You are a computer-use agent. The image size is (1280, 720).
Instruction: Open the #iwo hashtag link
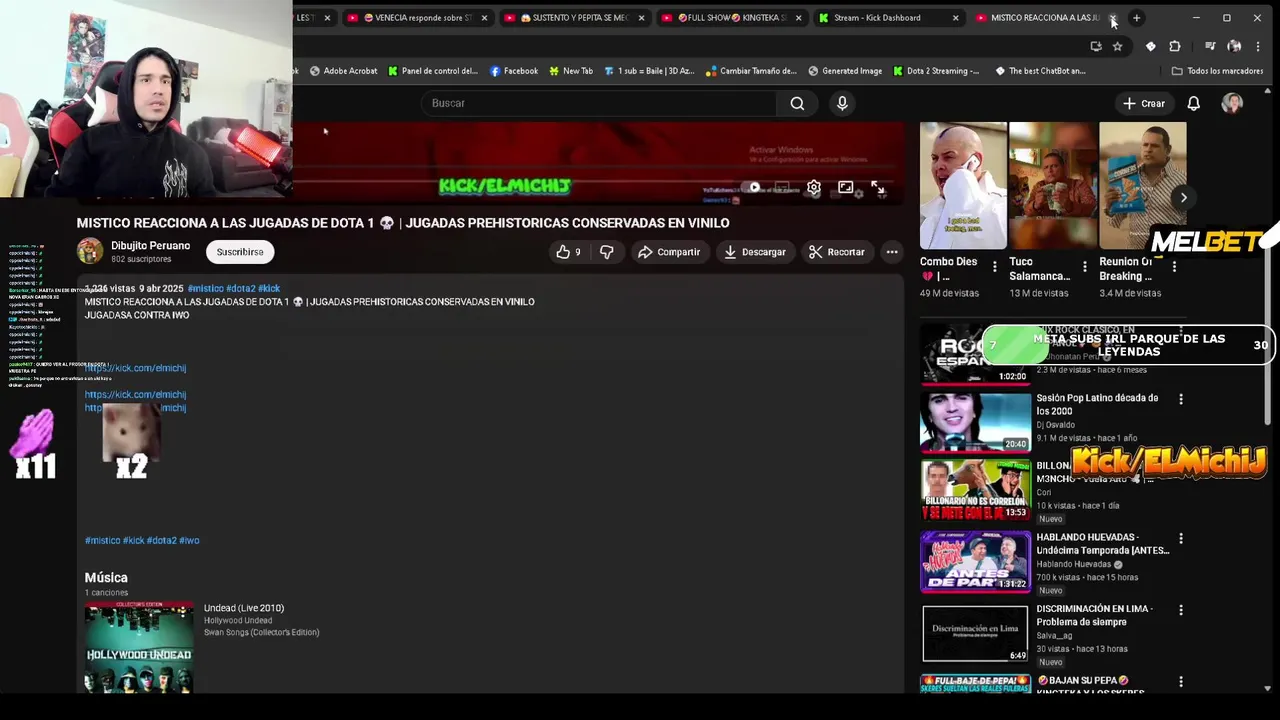click(189, 540)
